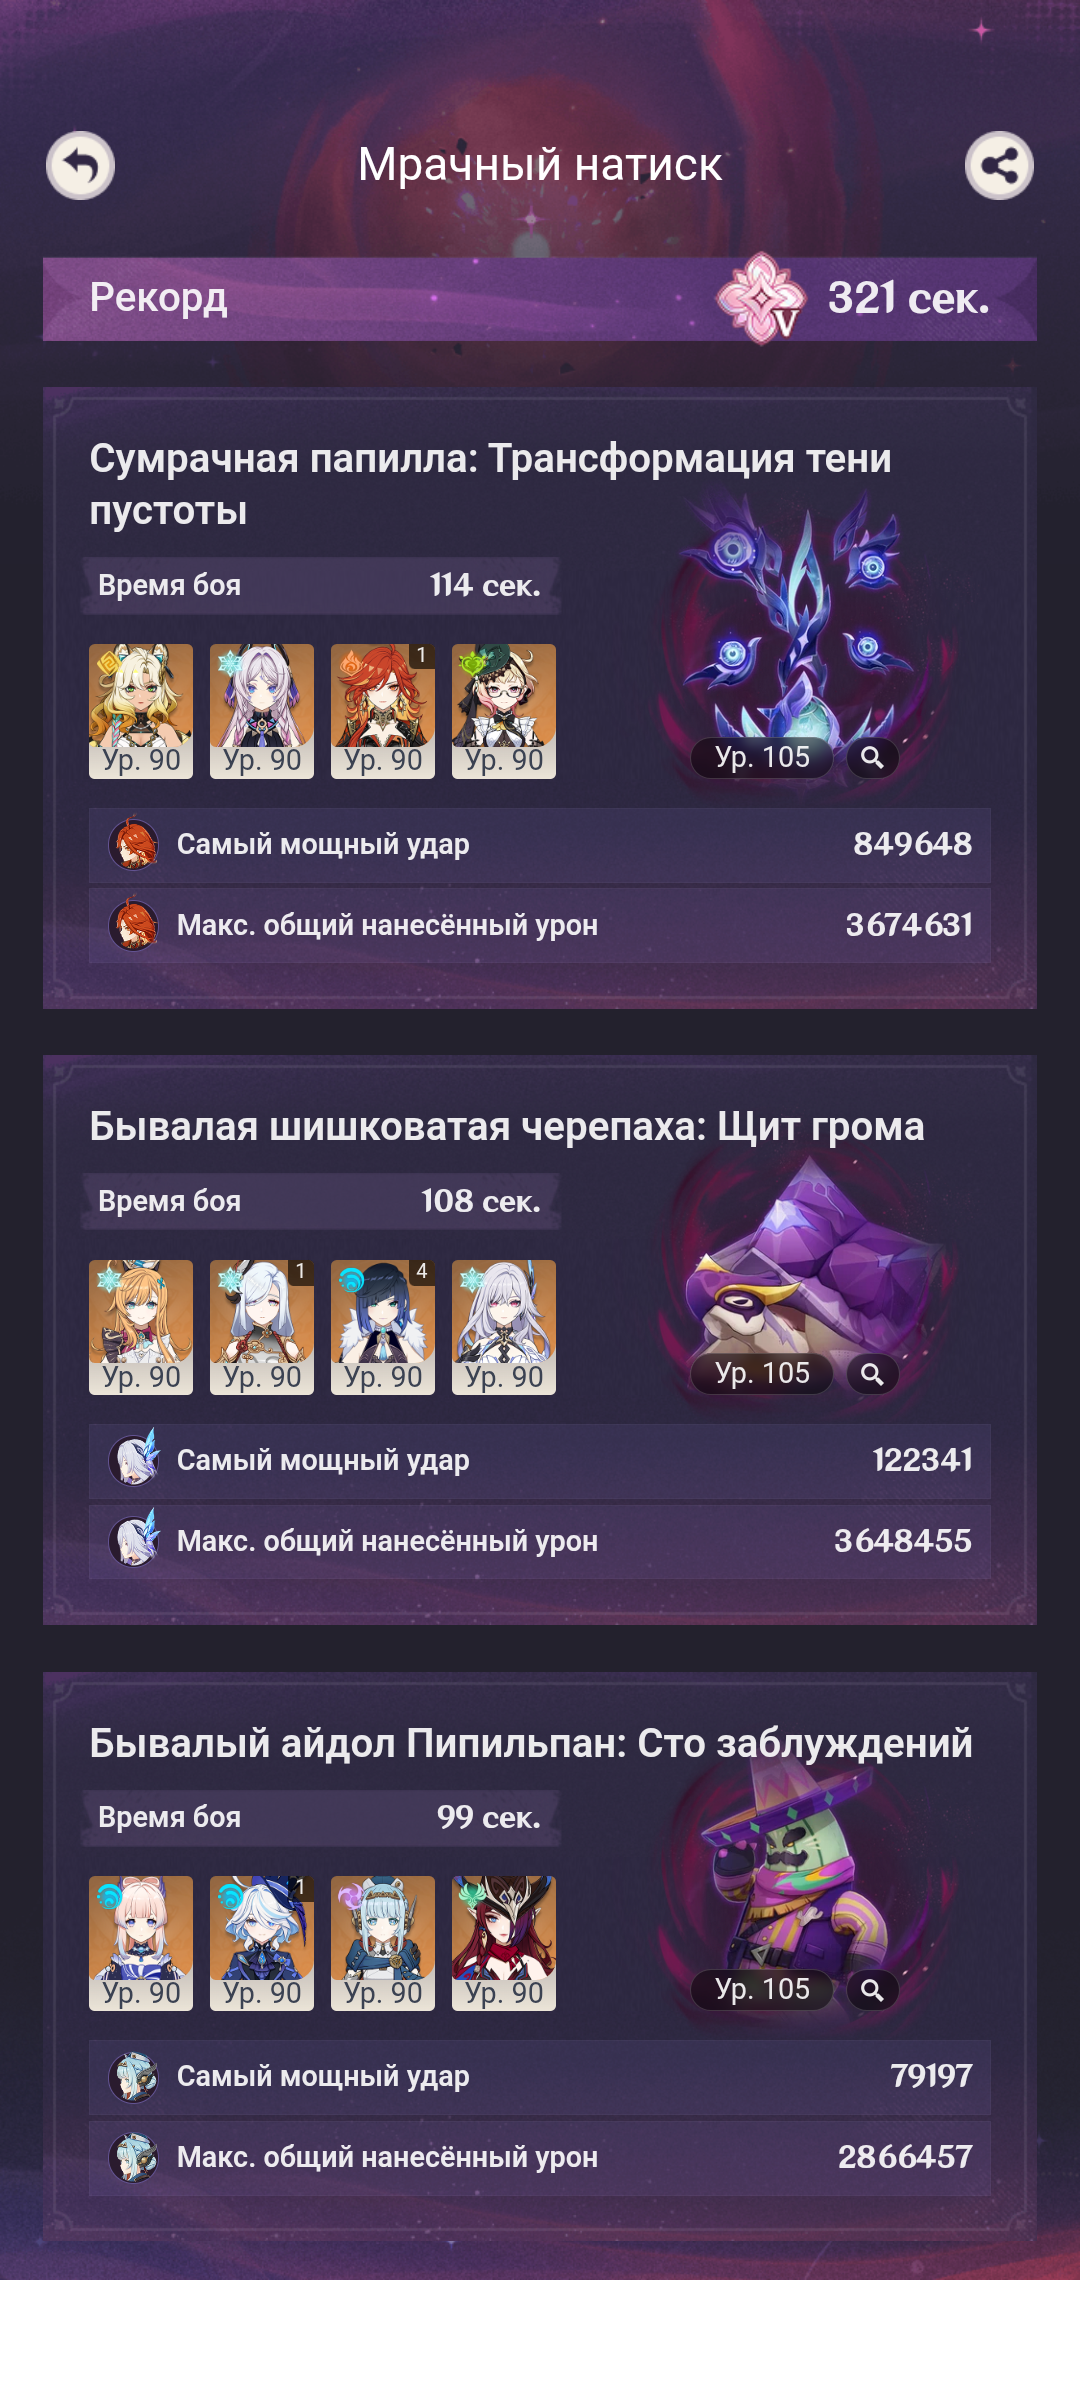
Task: Click the Рекорд 321 сек. banner
Action: (539, 298)
